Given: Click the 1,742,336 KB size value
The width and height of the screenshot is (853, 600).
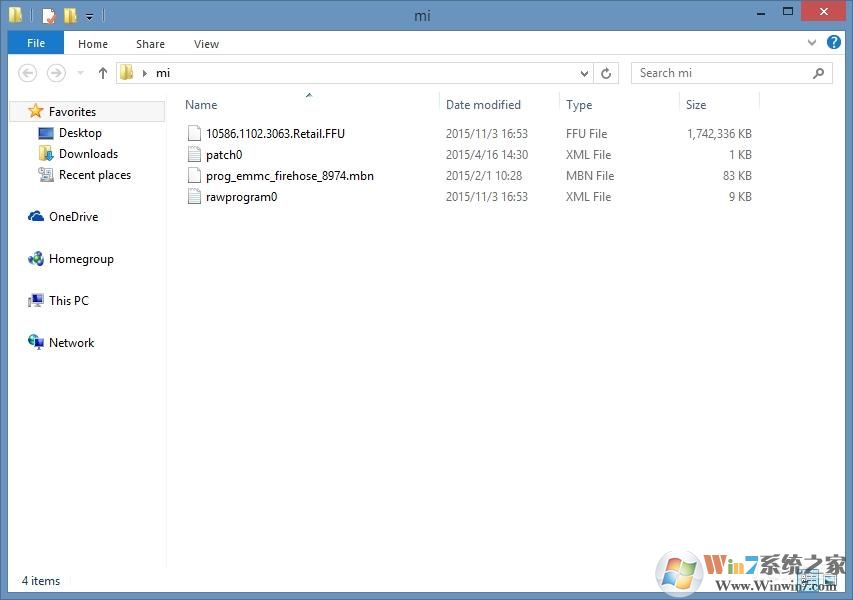Looking at the screenshot, I should click(719, 134).
